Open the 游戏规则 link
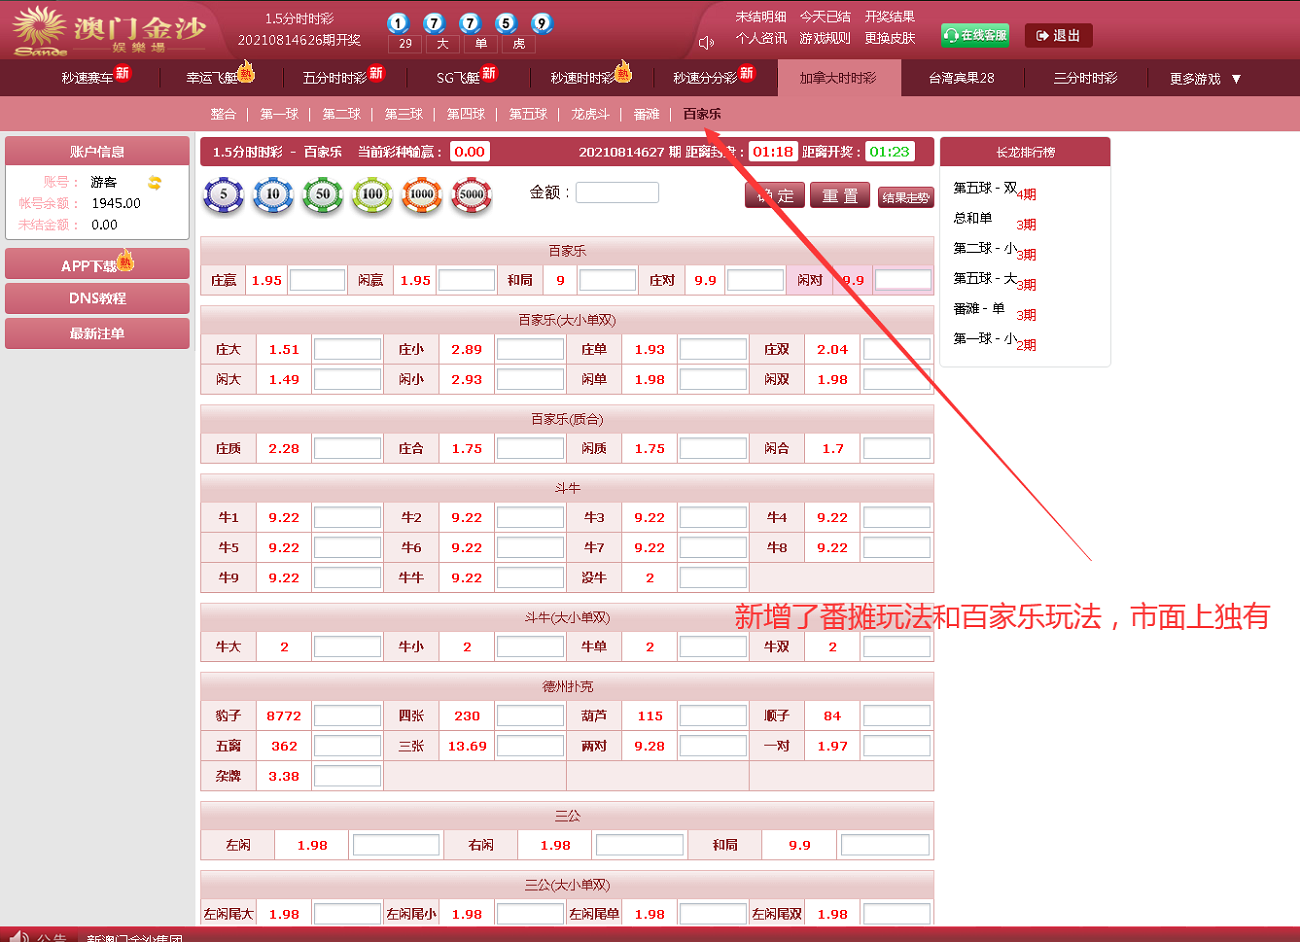 pos(825,38)
